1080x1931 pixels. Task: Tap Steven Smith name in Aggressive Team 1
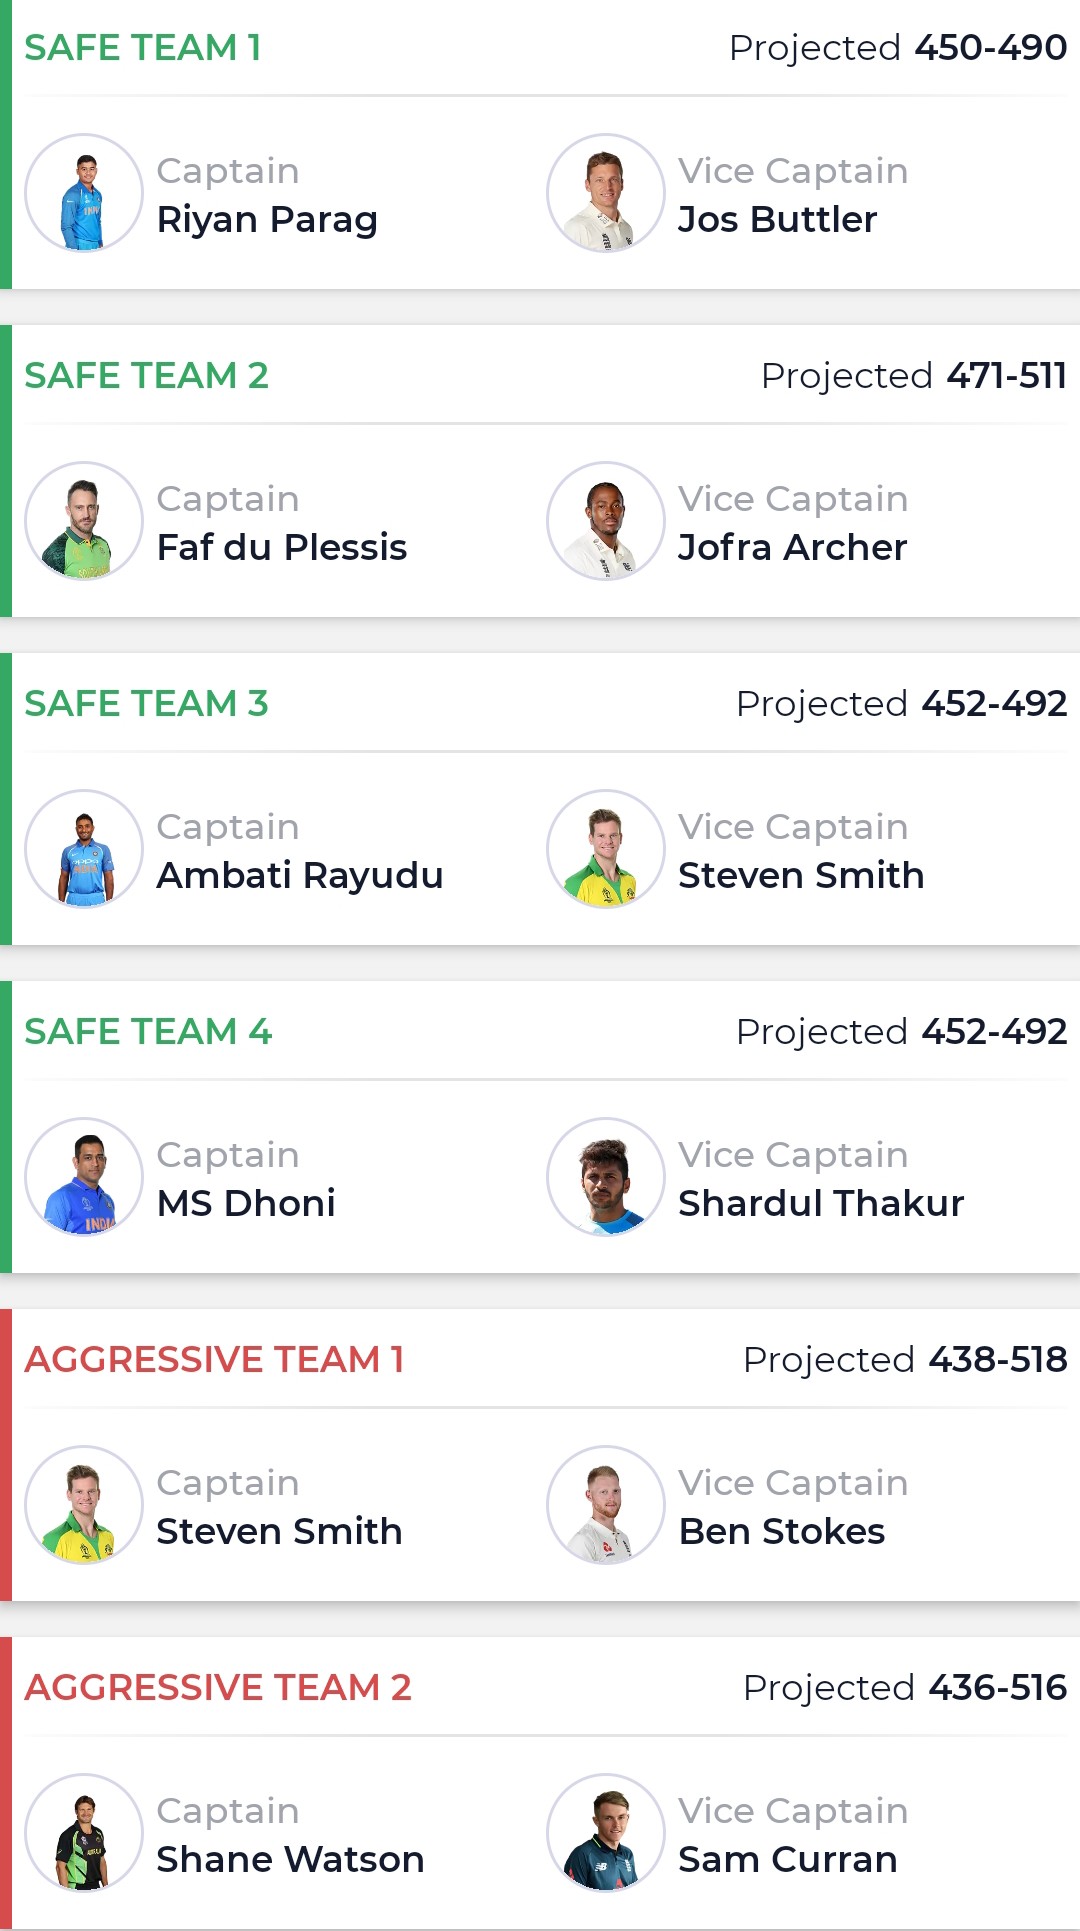[x=279, y=1531]
